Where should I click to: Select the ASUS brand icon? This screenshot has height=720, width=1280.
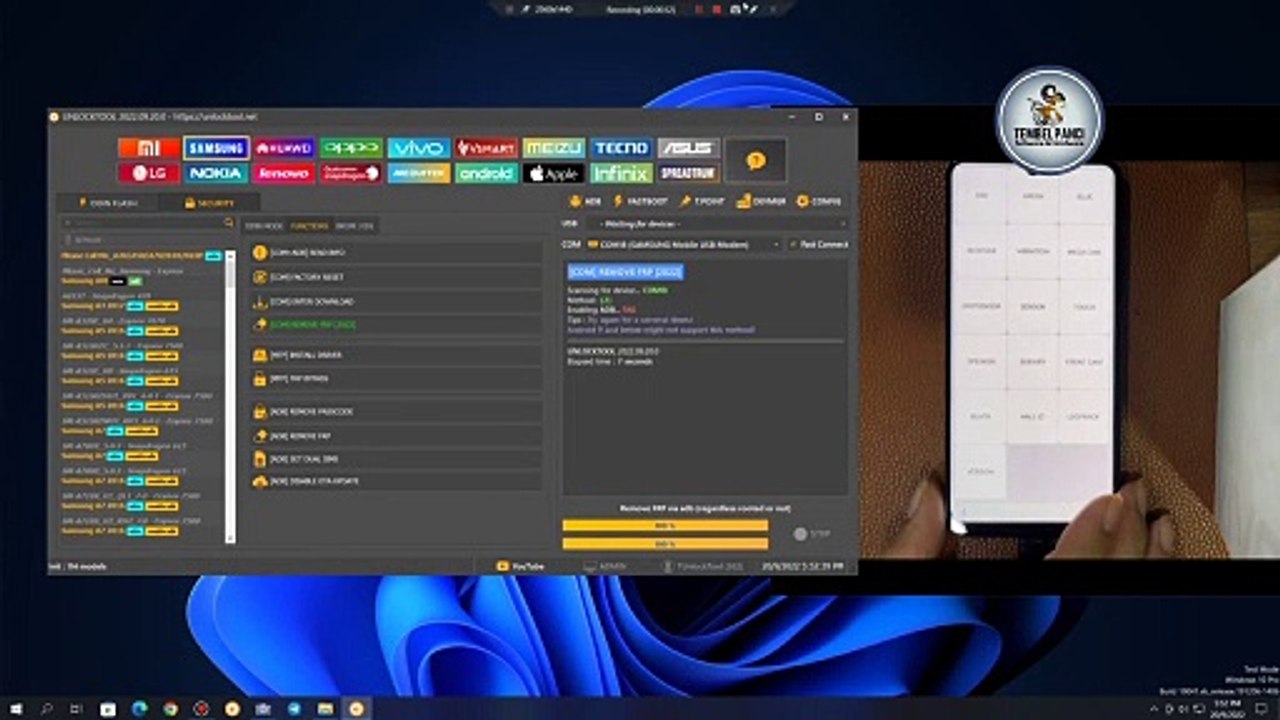coord(689,148)
